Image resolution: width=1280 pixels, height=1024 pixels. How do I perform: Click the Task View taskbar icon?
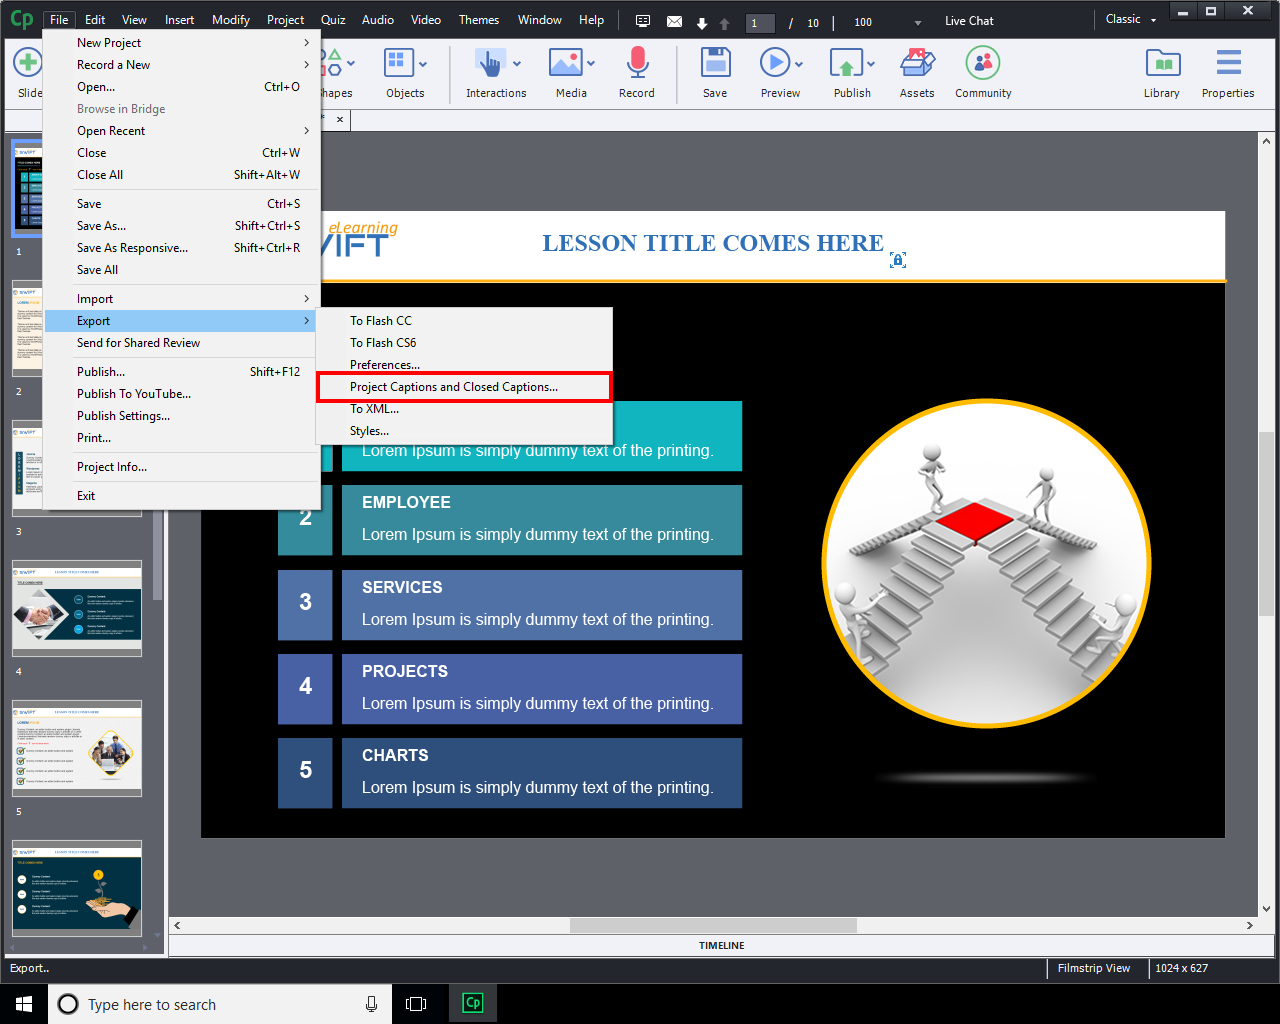pos(416,1004)
